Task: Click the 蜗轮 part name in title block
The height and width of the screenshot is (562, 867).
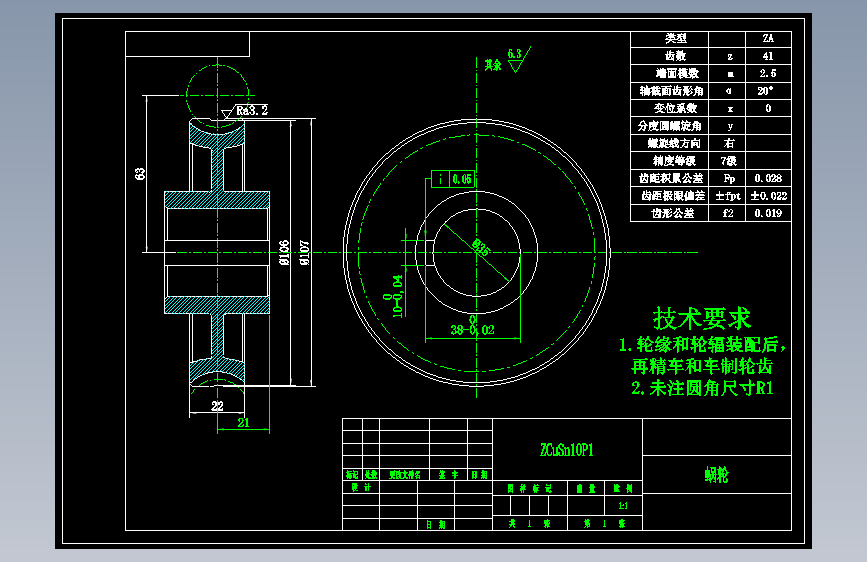Action: click(x=717, y=475)
